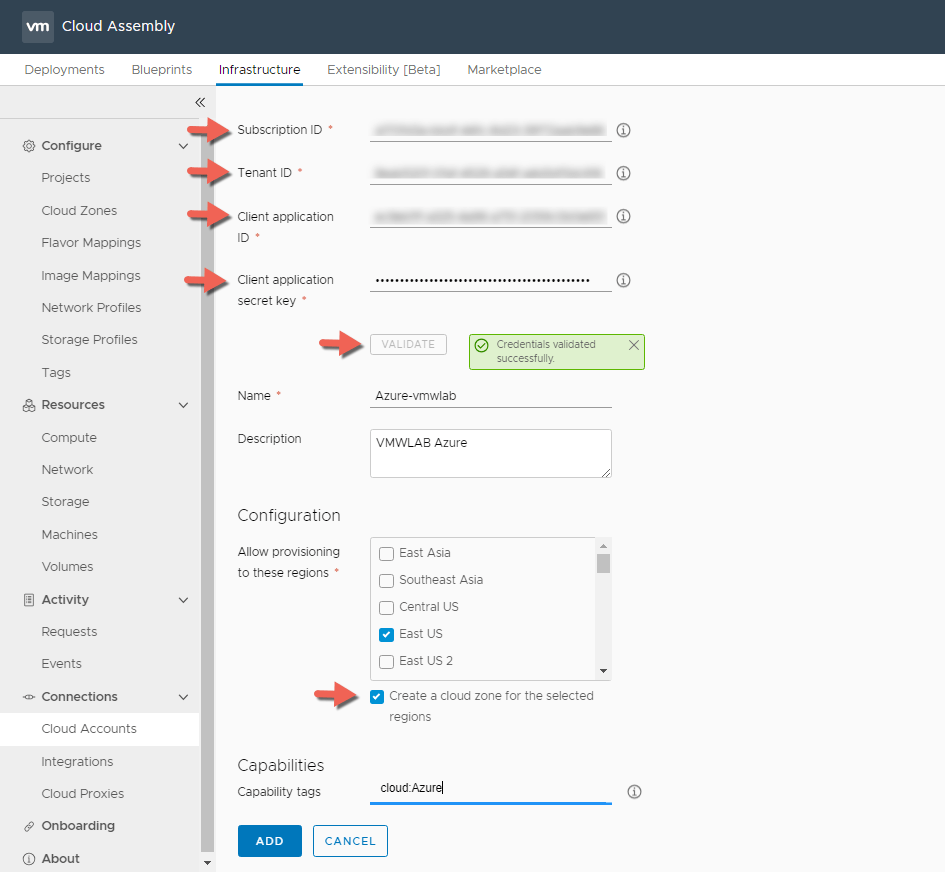The height and width of the screenshot is (872, 945).
Task: Dismiss the credentials validated notification
Action: click(x=633, y=345)
